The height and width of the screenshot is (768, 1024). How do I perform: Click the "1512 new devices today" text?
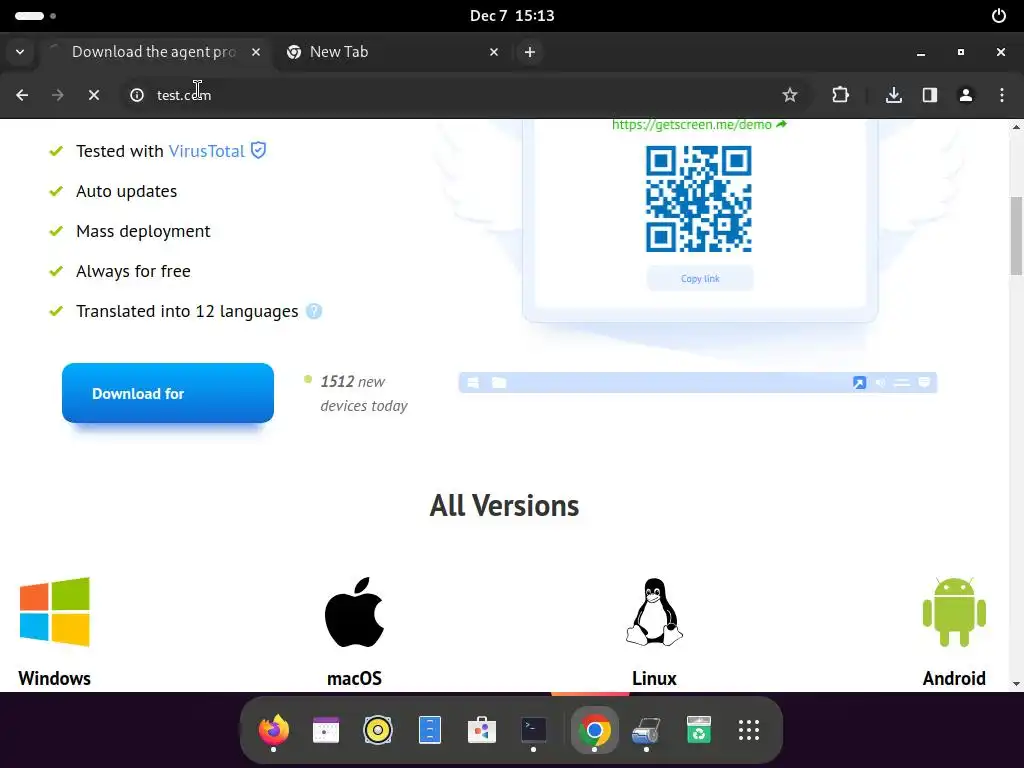pos(364,394)
